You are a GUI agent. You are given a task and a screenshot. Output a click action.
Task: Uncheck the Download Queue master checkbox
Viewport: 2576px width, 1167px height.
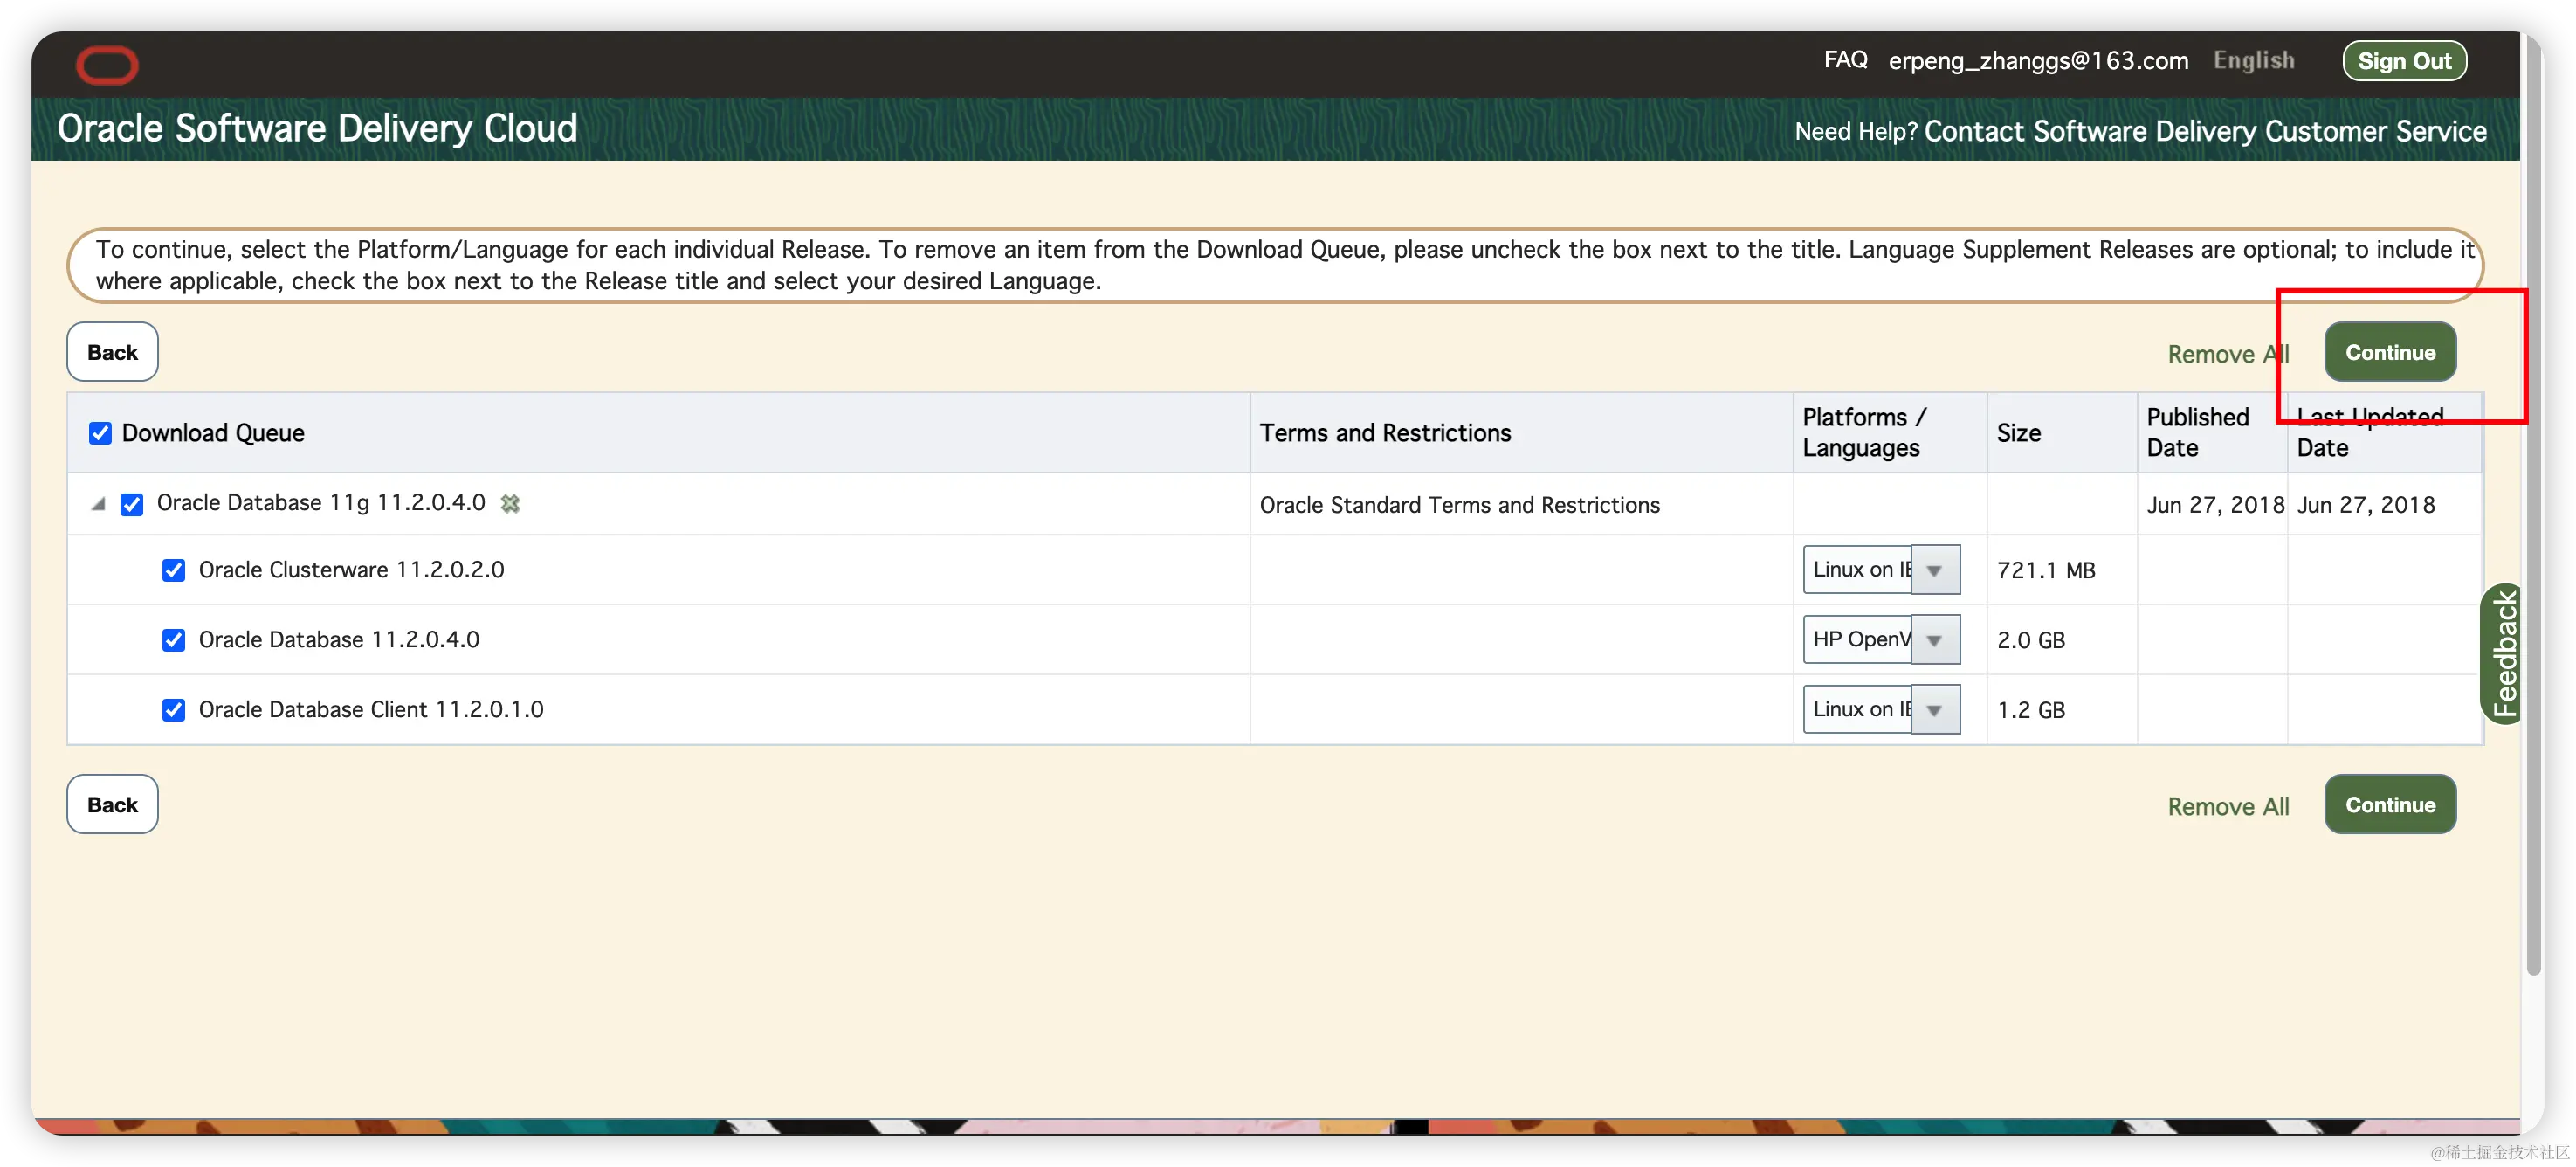coord(100,433)
